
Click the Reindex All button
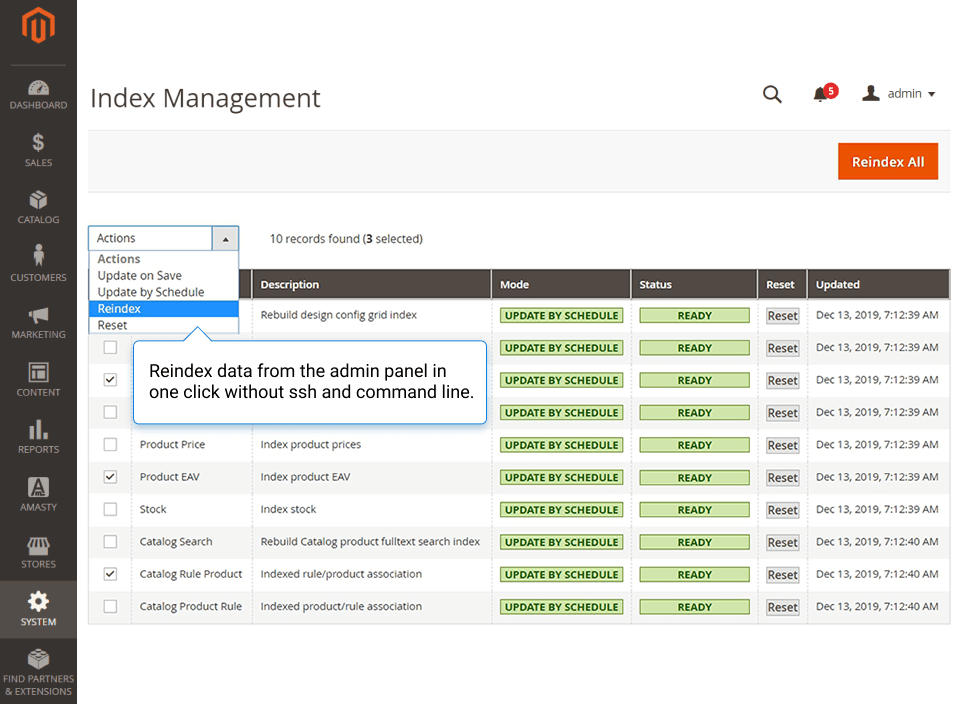(888, 162)
